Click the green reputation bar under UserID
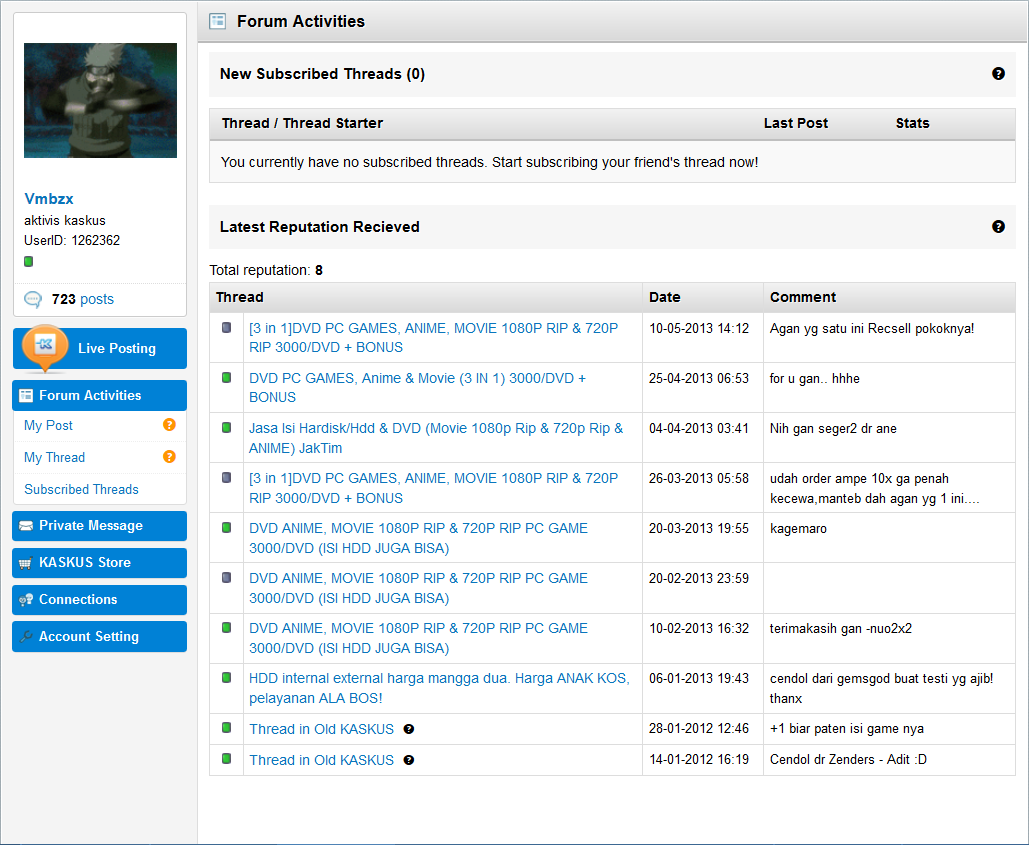1029x845 pixels. pos(29,262)
